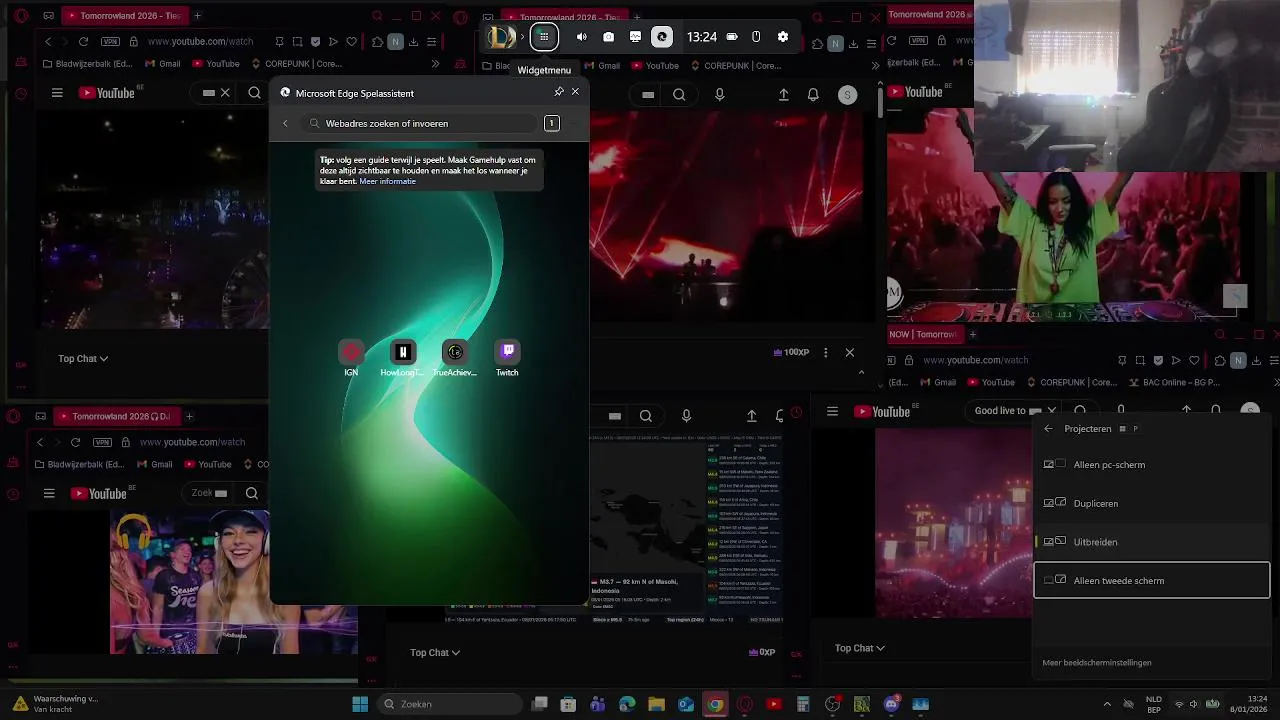The image size is (1280, 720).
Task: Add new tab in top-left browser window
Action: (x=197, y=16)
